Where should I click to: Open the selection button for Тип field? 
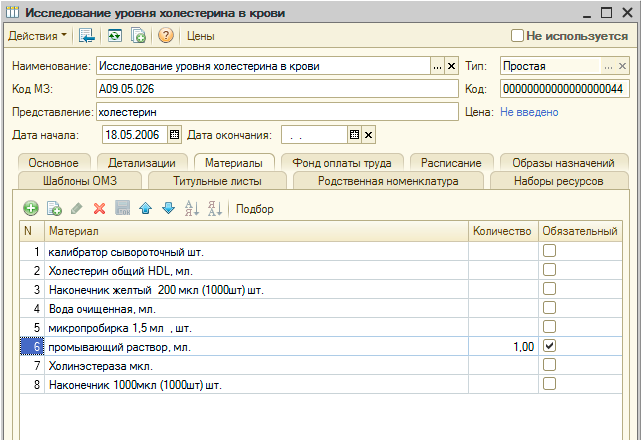pyautogui.click(x=607, y=66)
